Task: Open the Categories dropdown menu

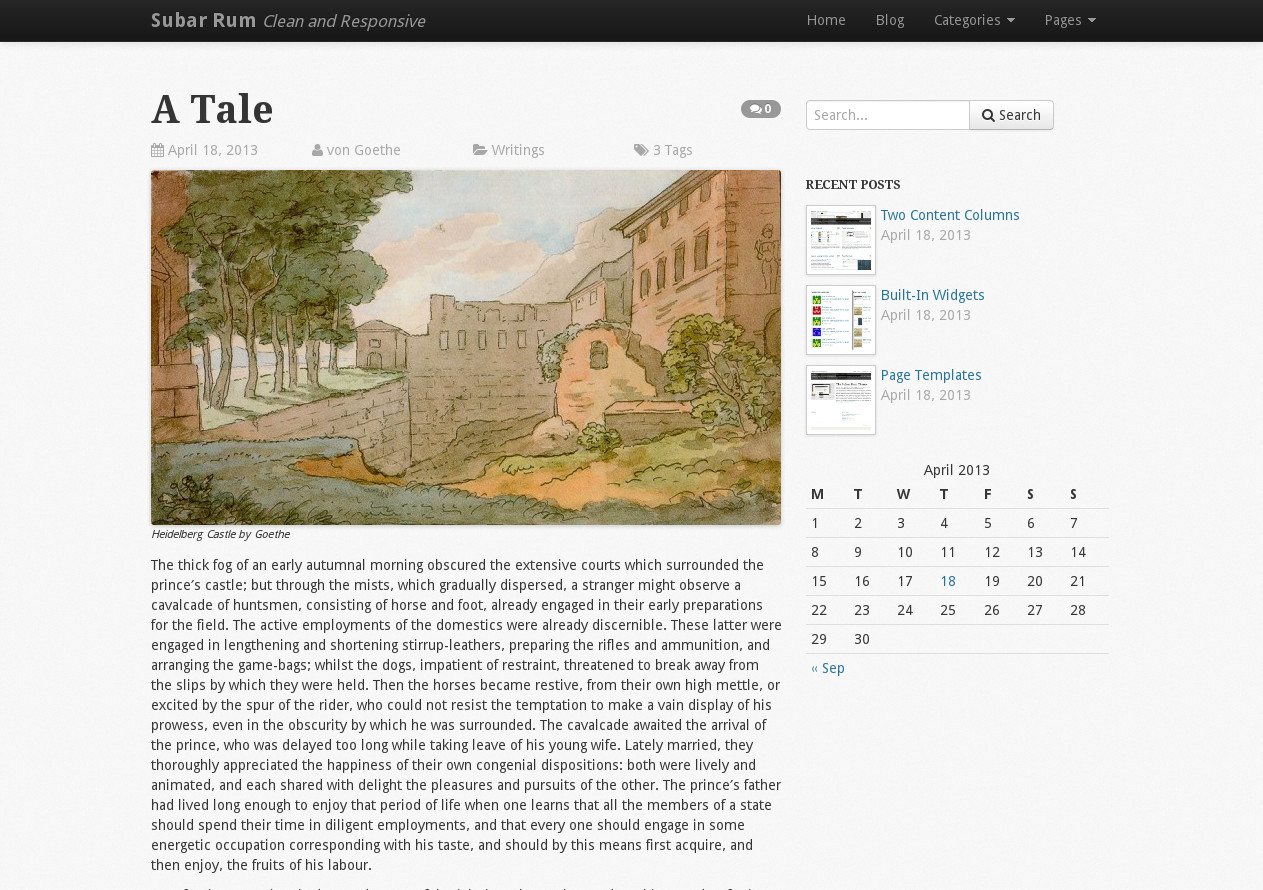Action: pyautogui.click(x=974, y=20)
